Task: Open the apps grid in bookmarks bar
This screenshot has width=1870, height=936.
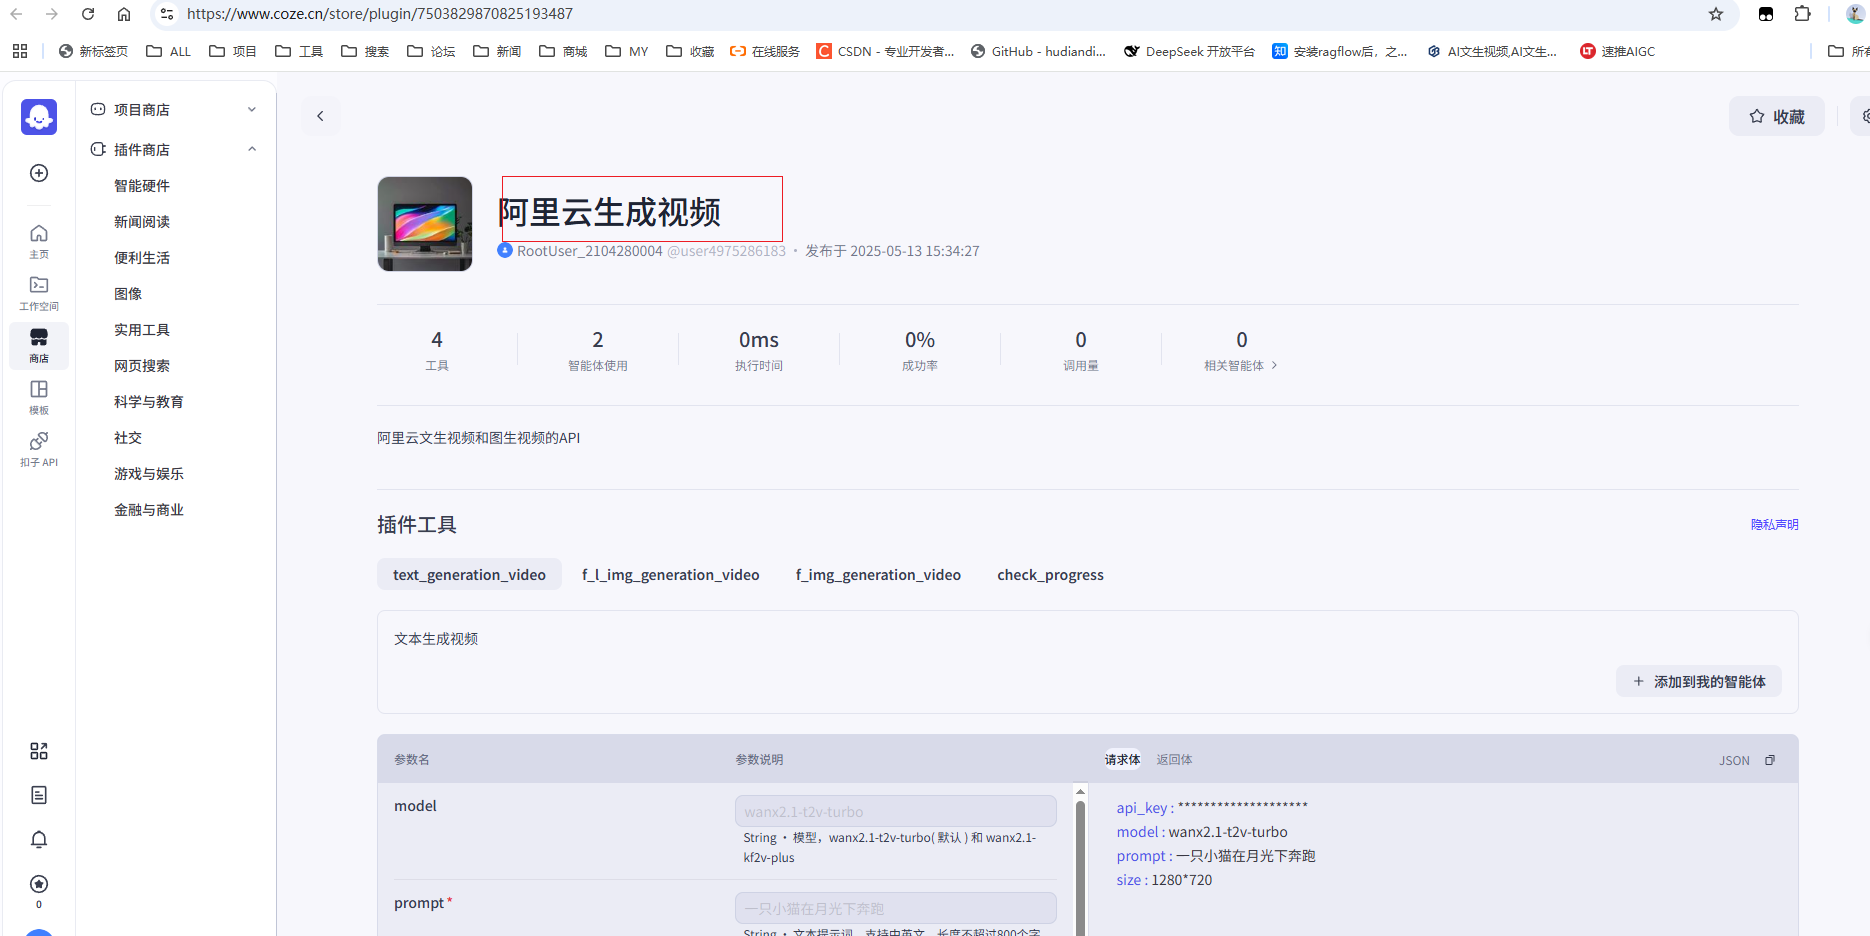Action: point(20,51)
